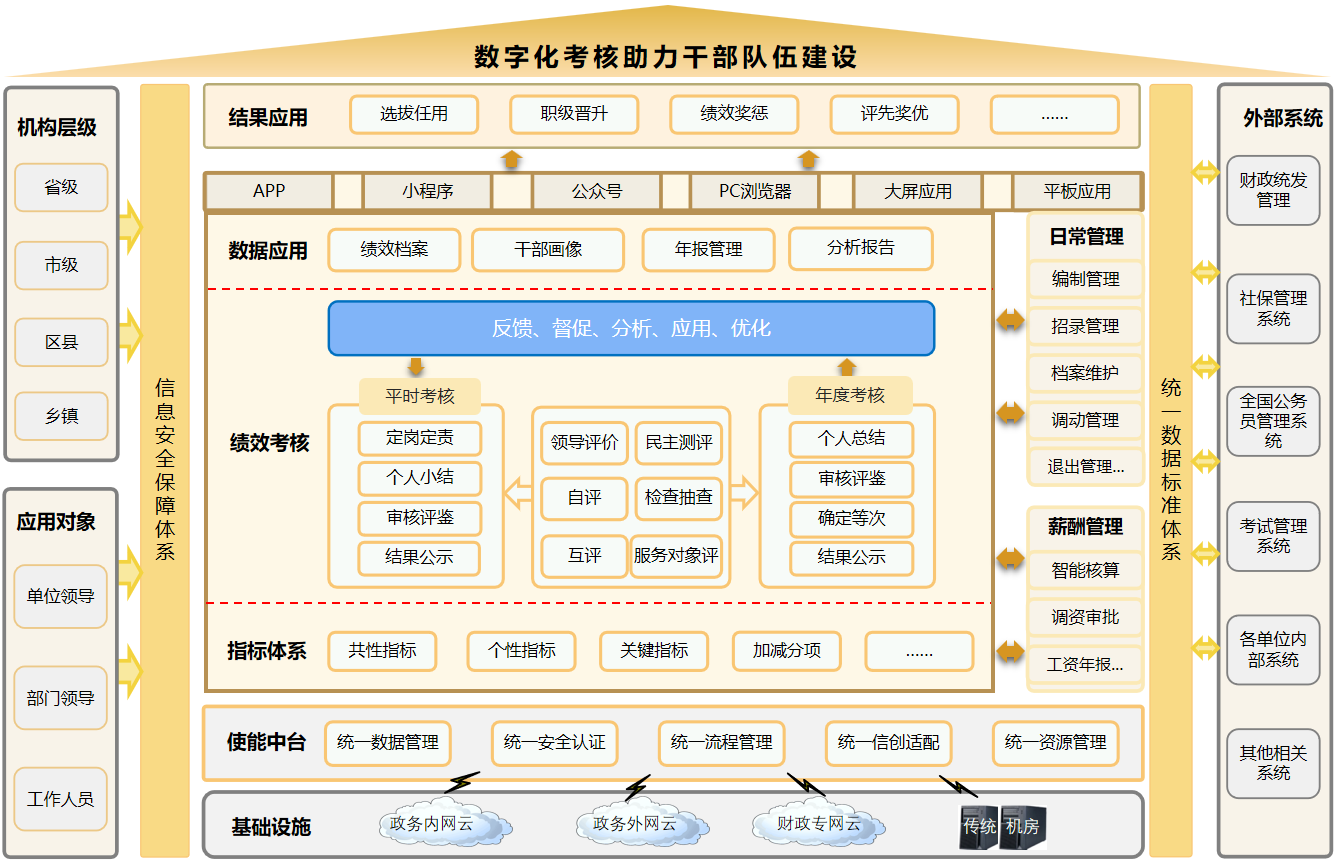This screenshot has width=1339, height=865.
Task: Open the 大屏应用 tab
Action: [917, 191]
